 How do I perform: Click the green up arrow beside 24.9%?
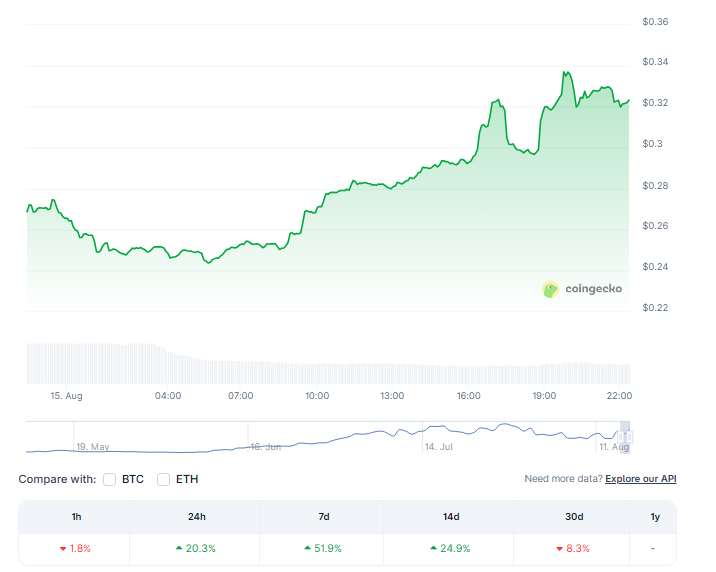(x=434, y=548)
